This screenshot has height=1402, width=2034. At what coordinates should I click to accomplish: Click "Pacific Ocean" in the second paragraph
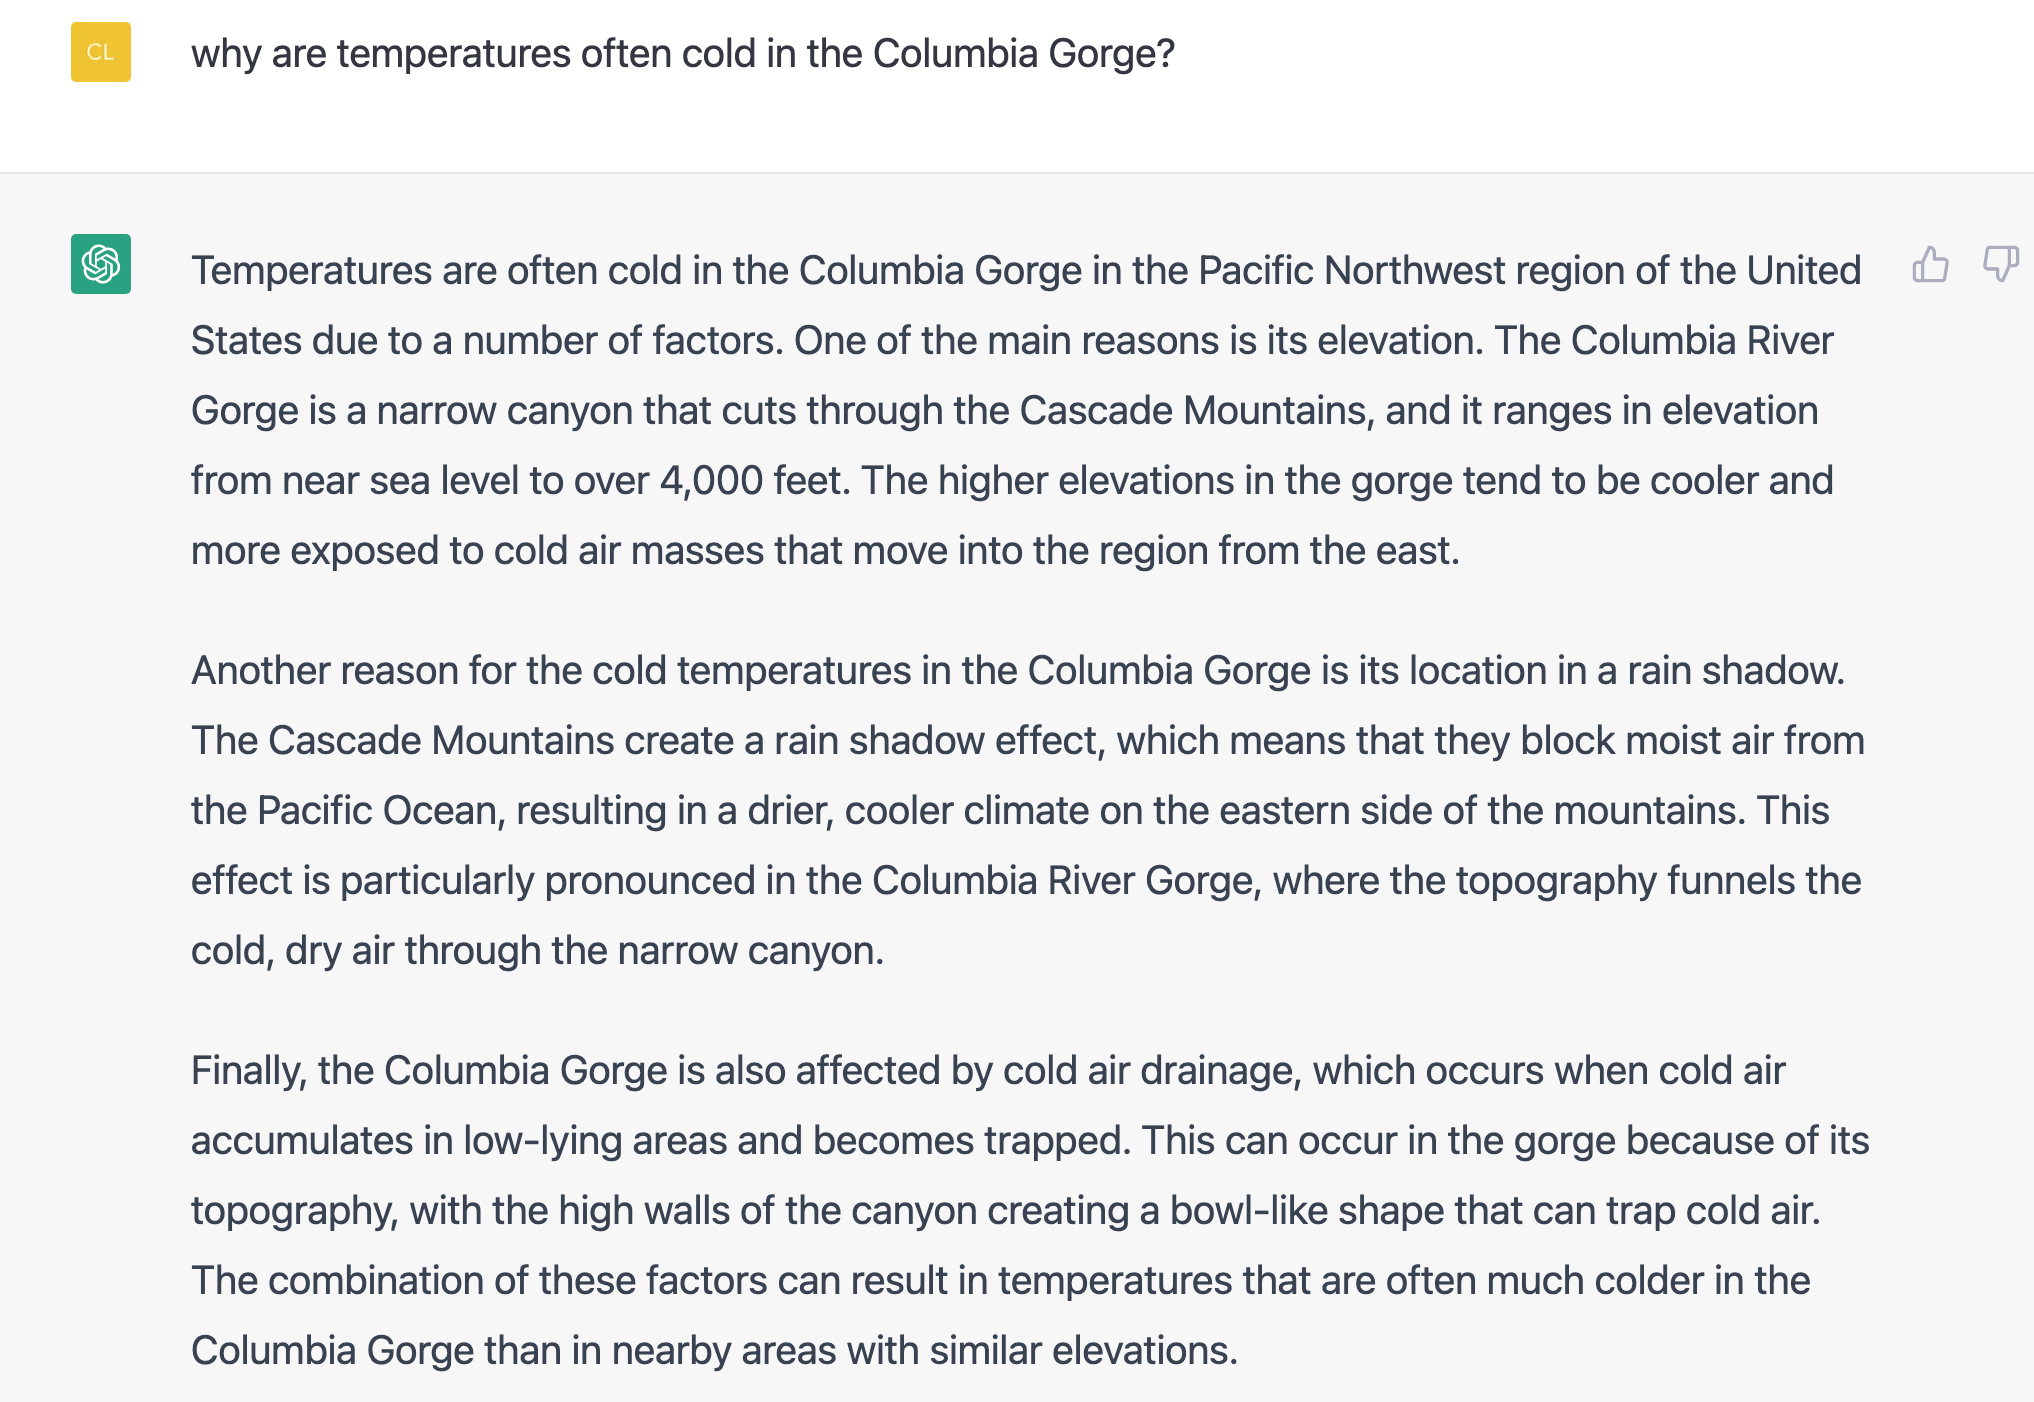click(x=380, y=811)
